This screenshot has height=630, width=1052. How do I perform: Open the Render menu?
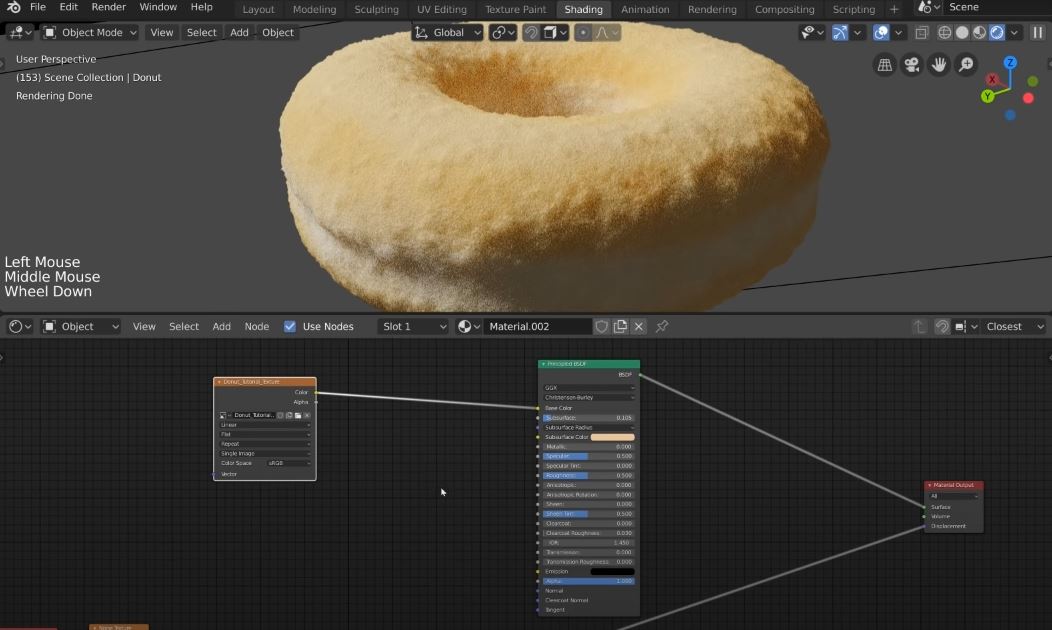[x=109, y=7]
